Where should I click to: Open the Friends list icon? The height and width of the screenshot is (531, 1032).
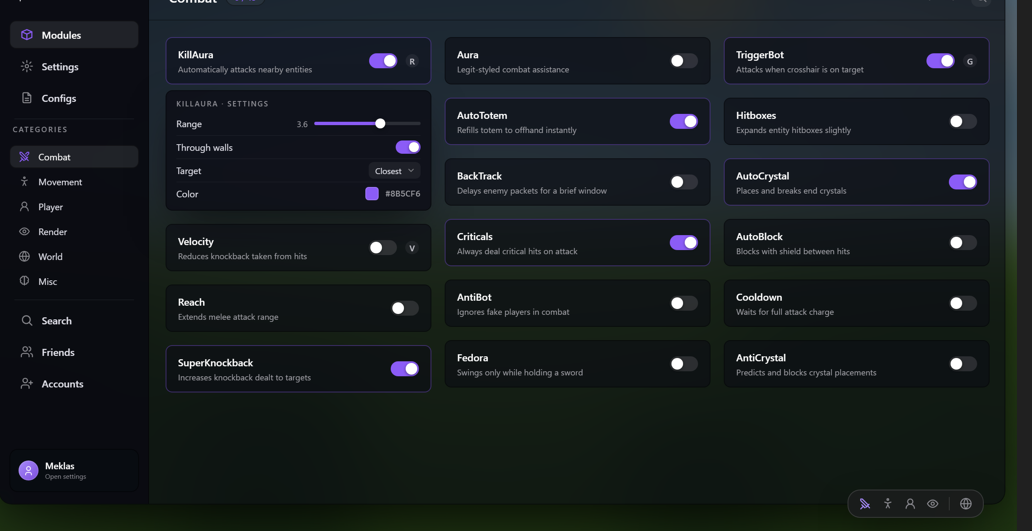click(x=26, y=352)
